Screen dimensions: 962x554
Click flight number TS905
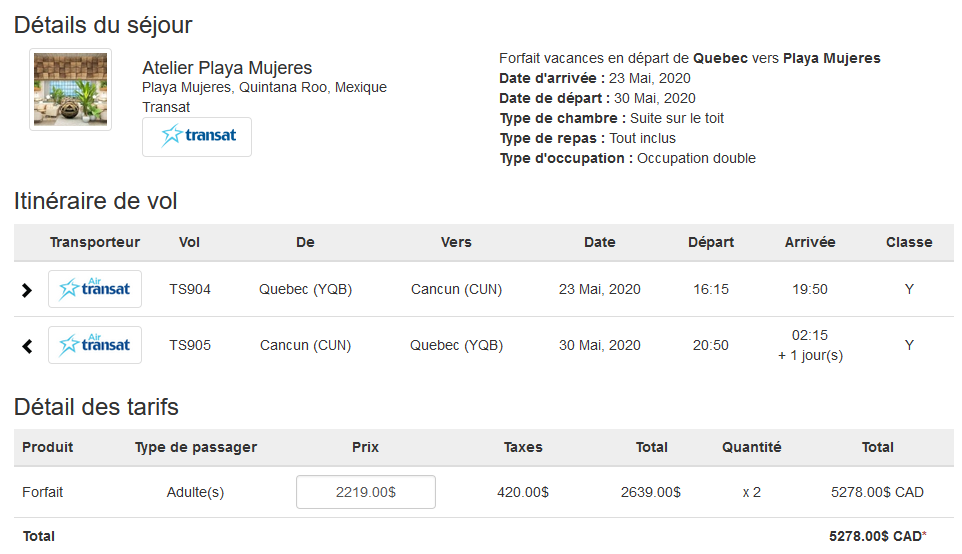(190, 345)
